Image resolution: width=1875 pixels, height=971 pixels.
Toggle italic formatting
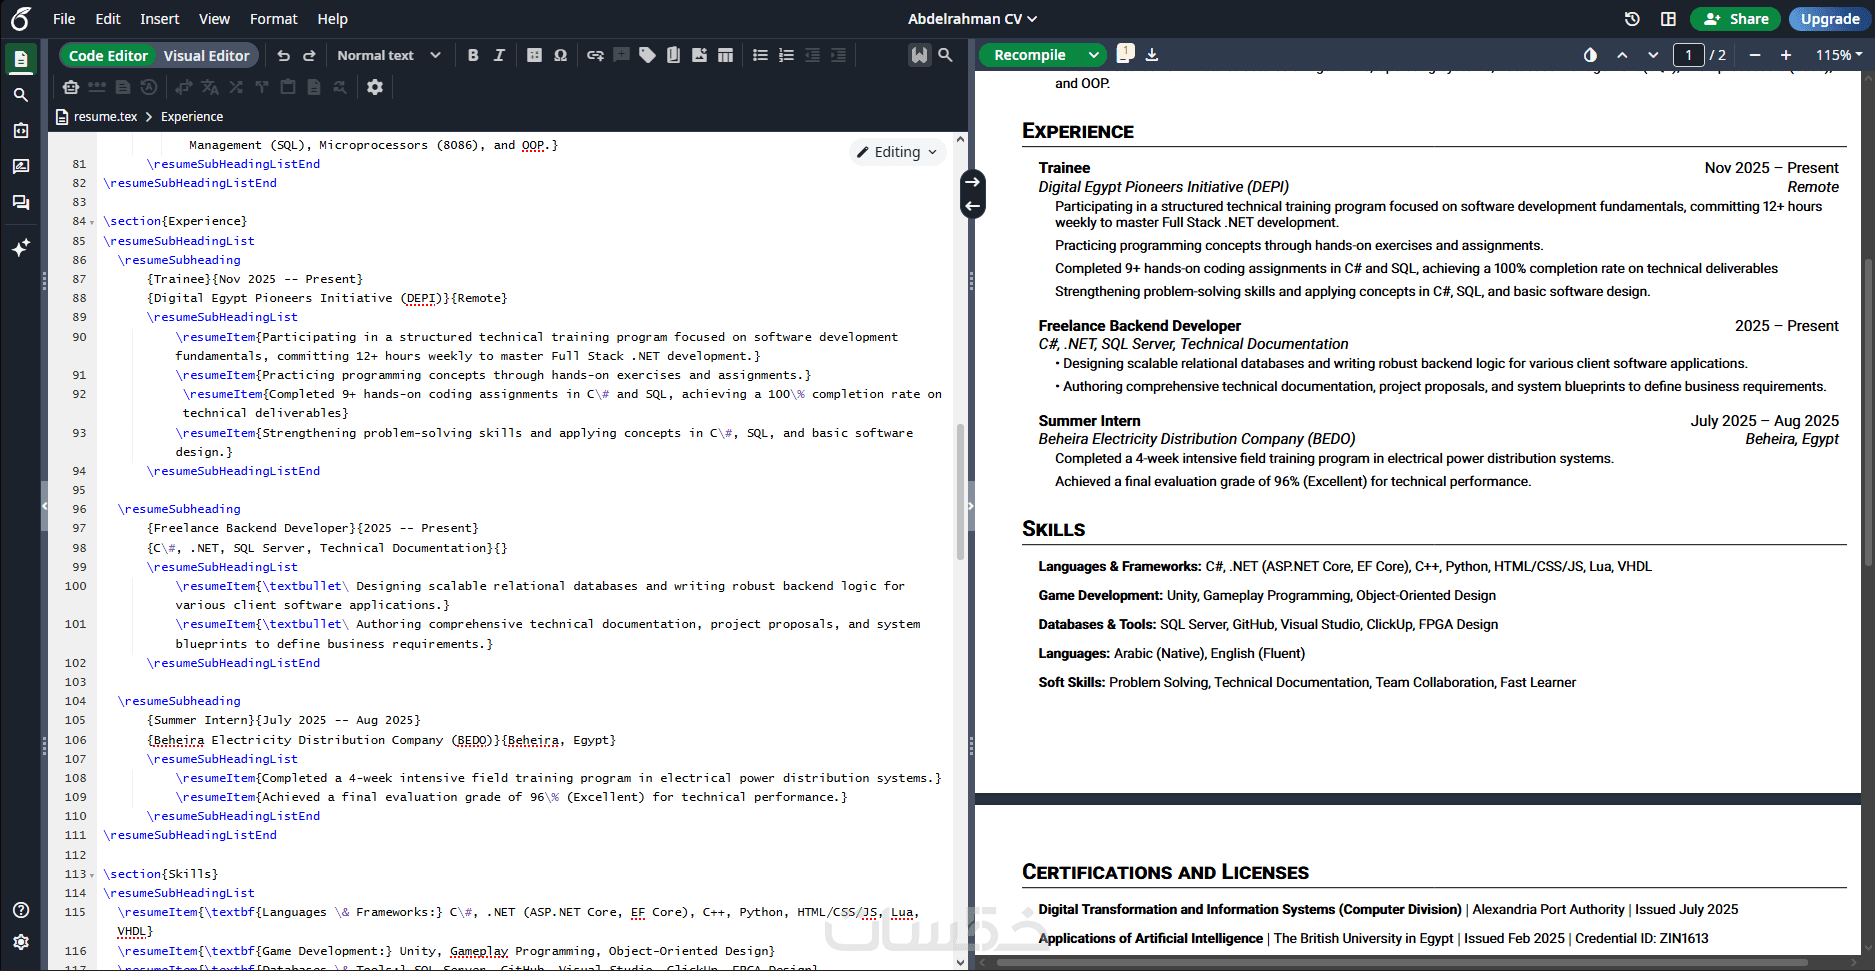(x=499, y=56)
